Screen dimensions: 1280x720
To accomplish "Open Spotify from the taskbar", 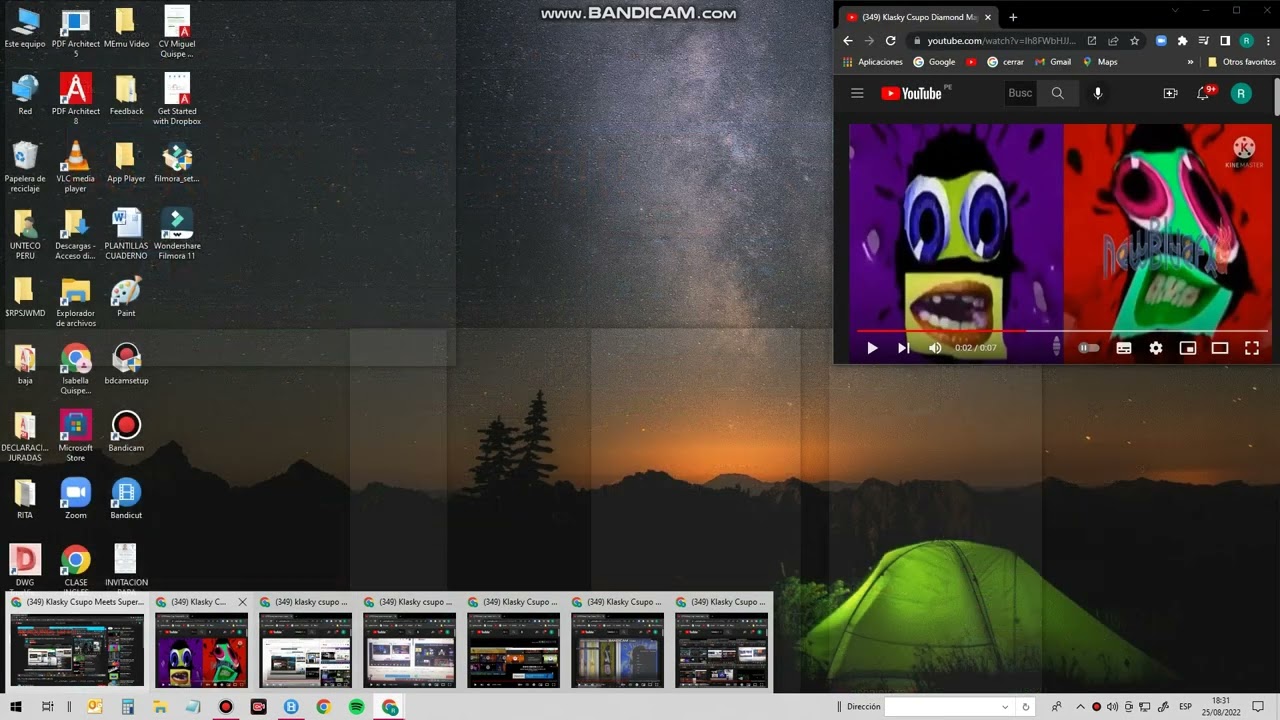I will (357, 707).
